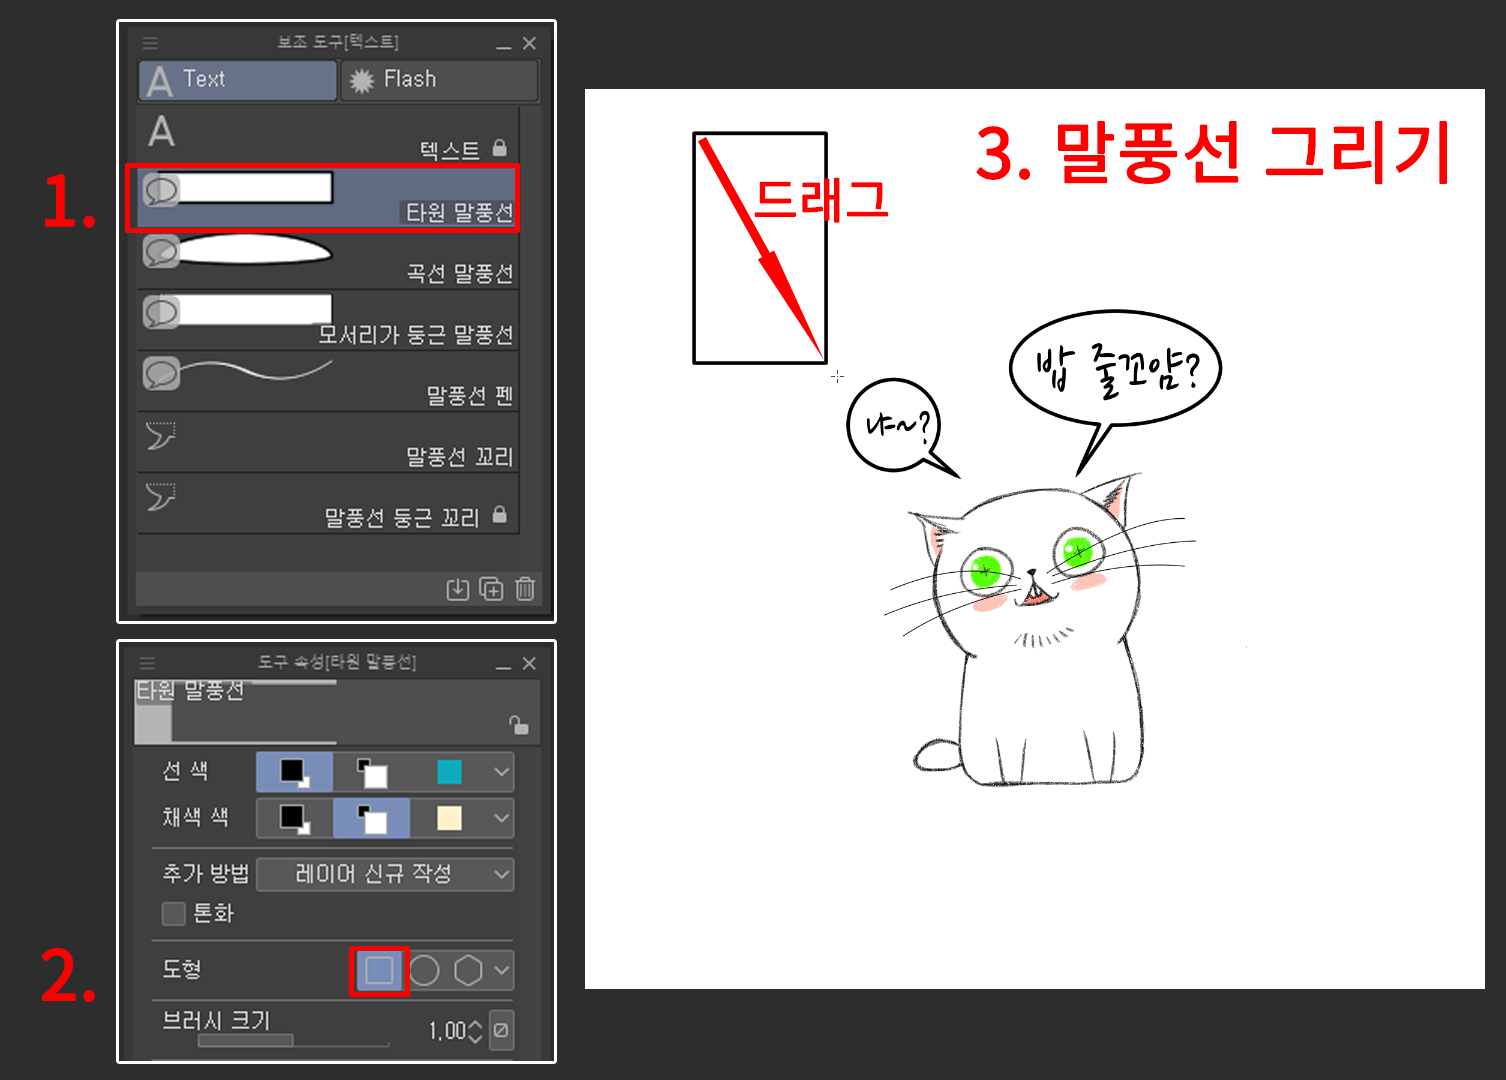Click the 선 색 label
Image resolution: width=1506 pixels, height=1080 pixels.
(185, 771)
